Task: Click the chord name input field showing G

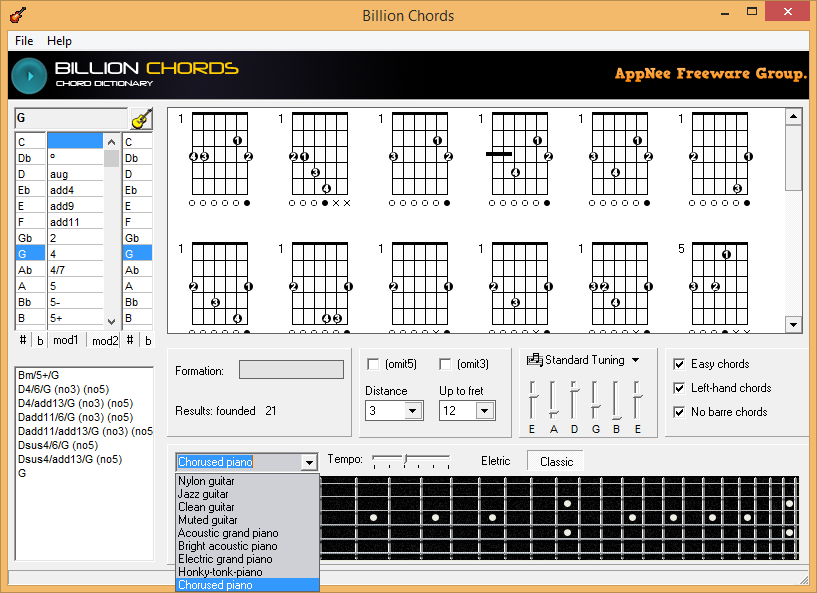Action: [71, 118]
